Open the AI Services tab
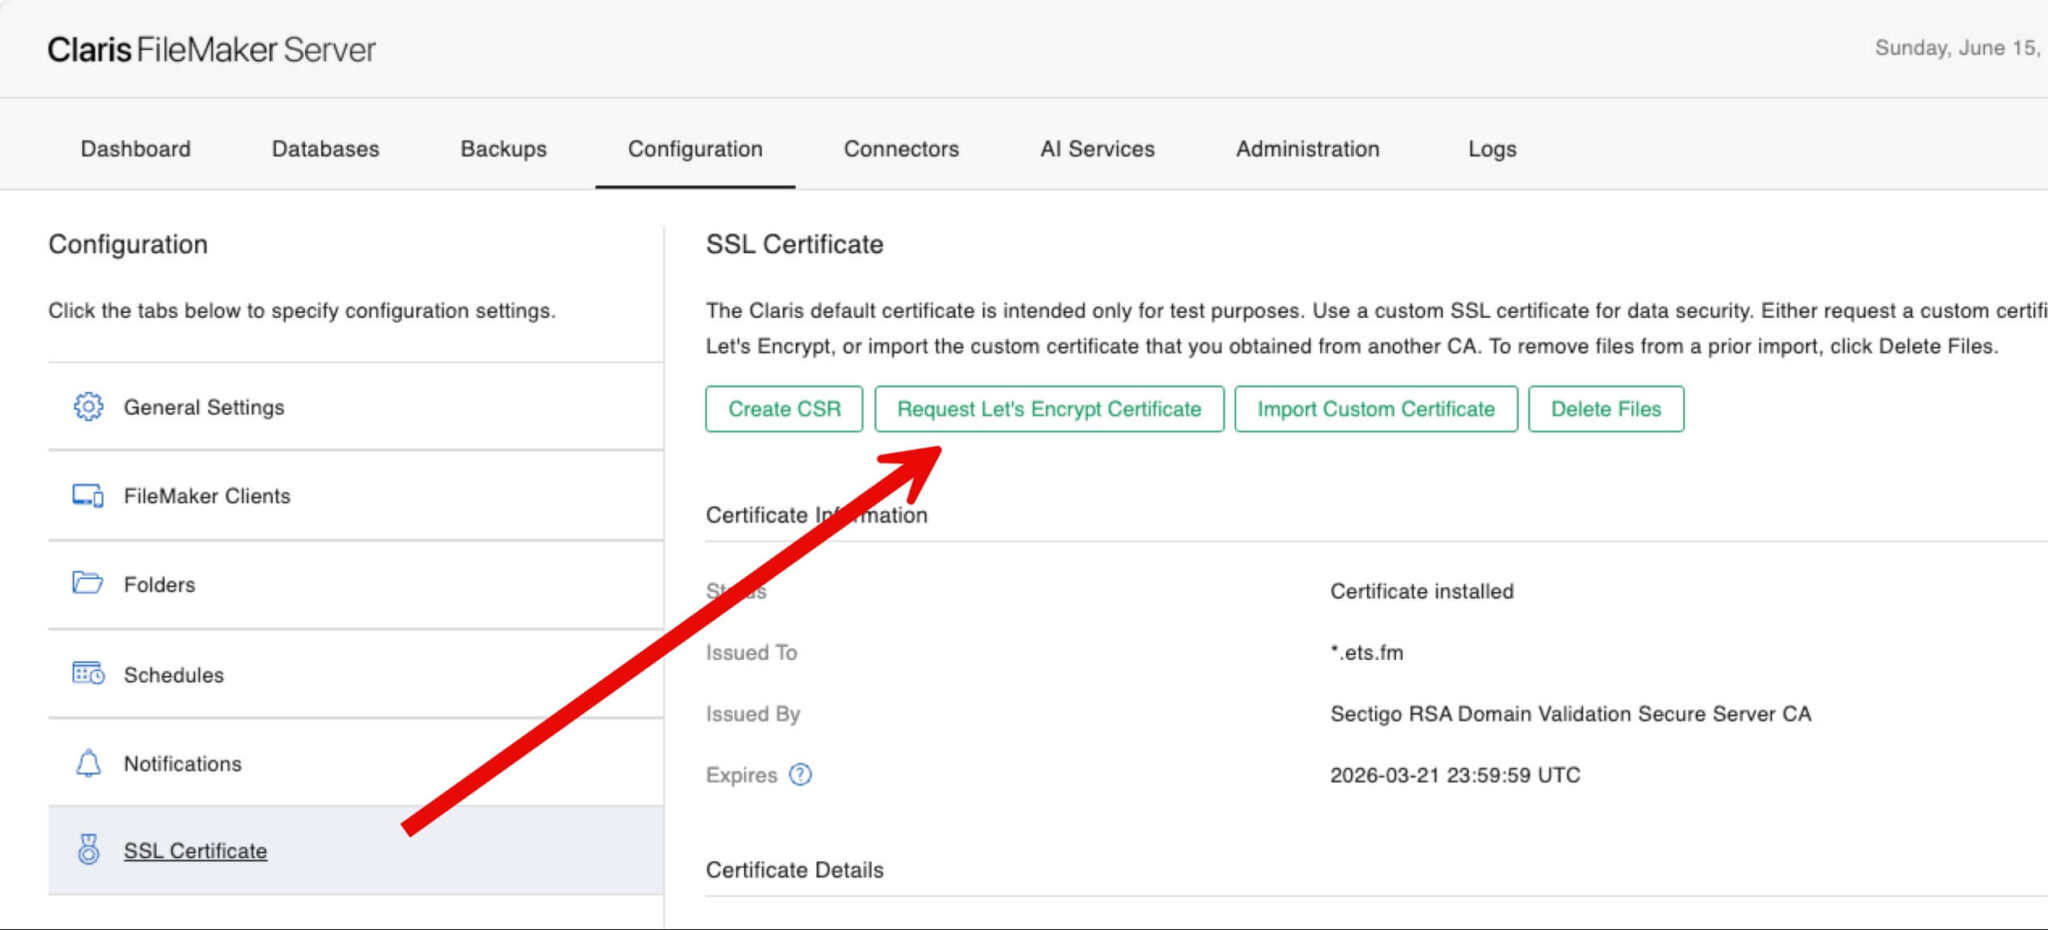Screen dimensions: 2048x930 tap(1097, 148)
